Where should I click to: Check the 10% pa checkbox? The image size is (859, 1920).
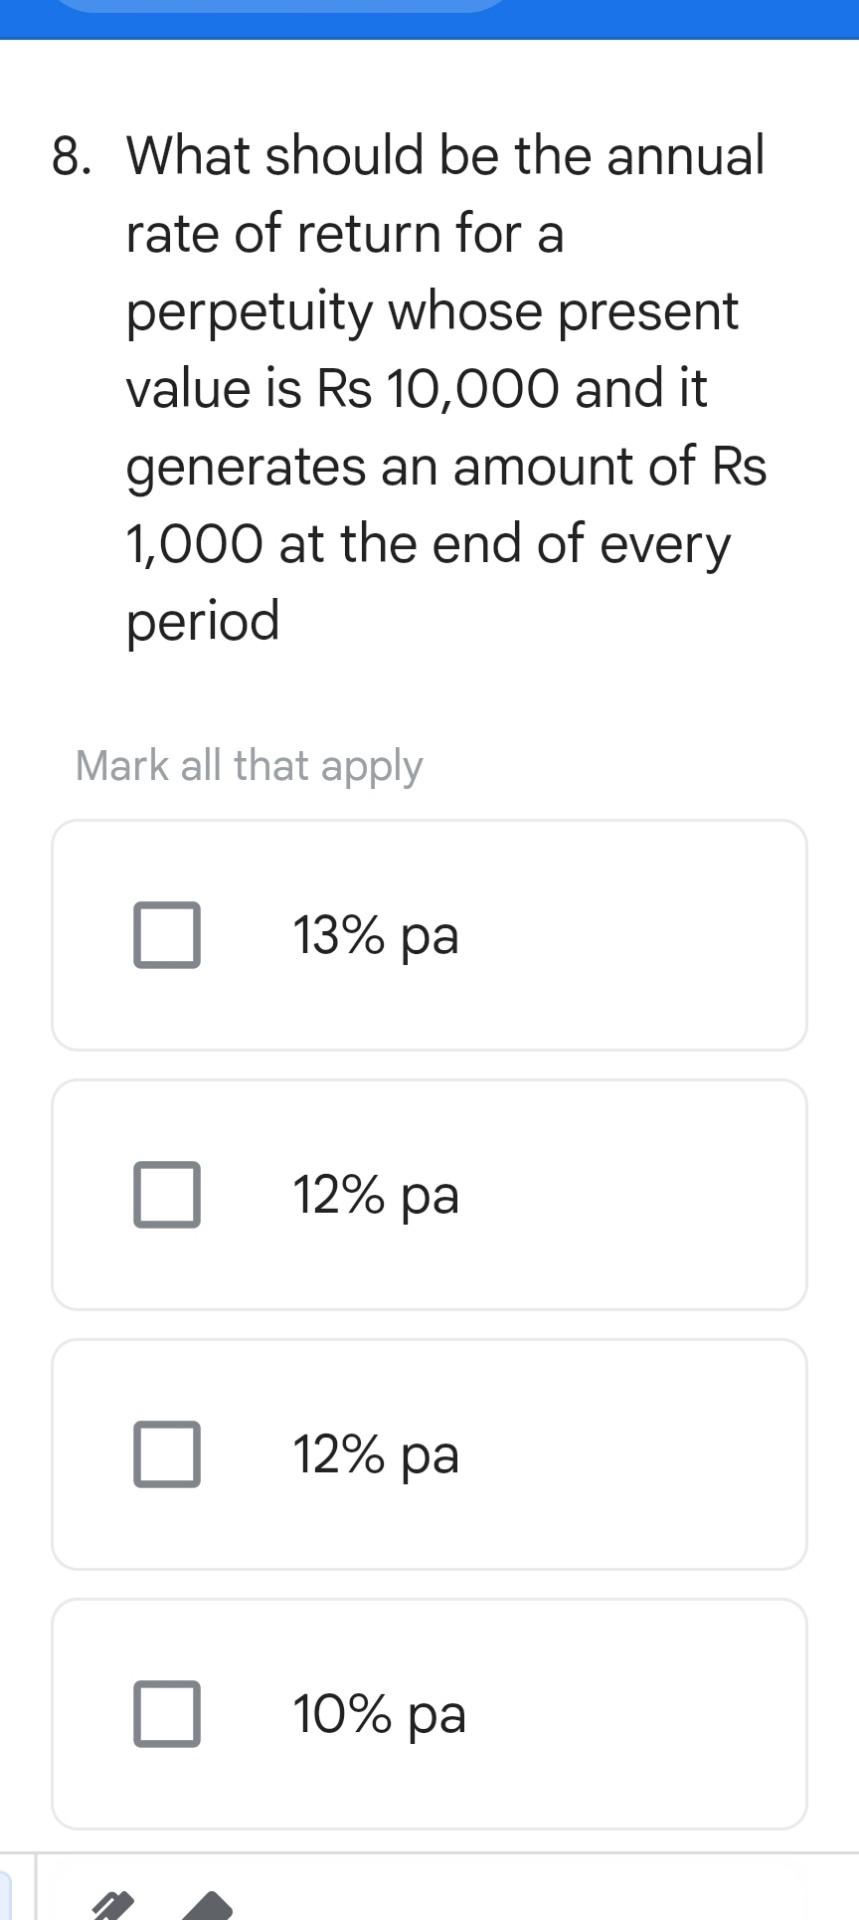[167, 1715]
